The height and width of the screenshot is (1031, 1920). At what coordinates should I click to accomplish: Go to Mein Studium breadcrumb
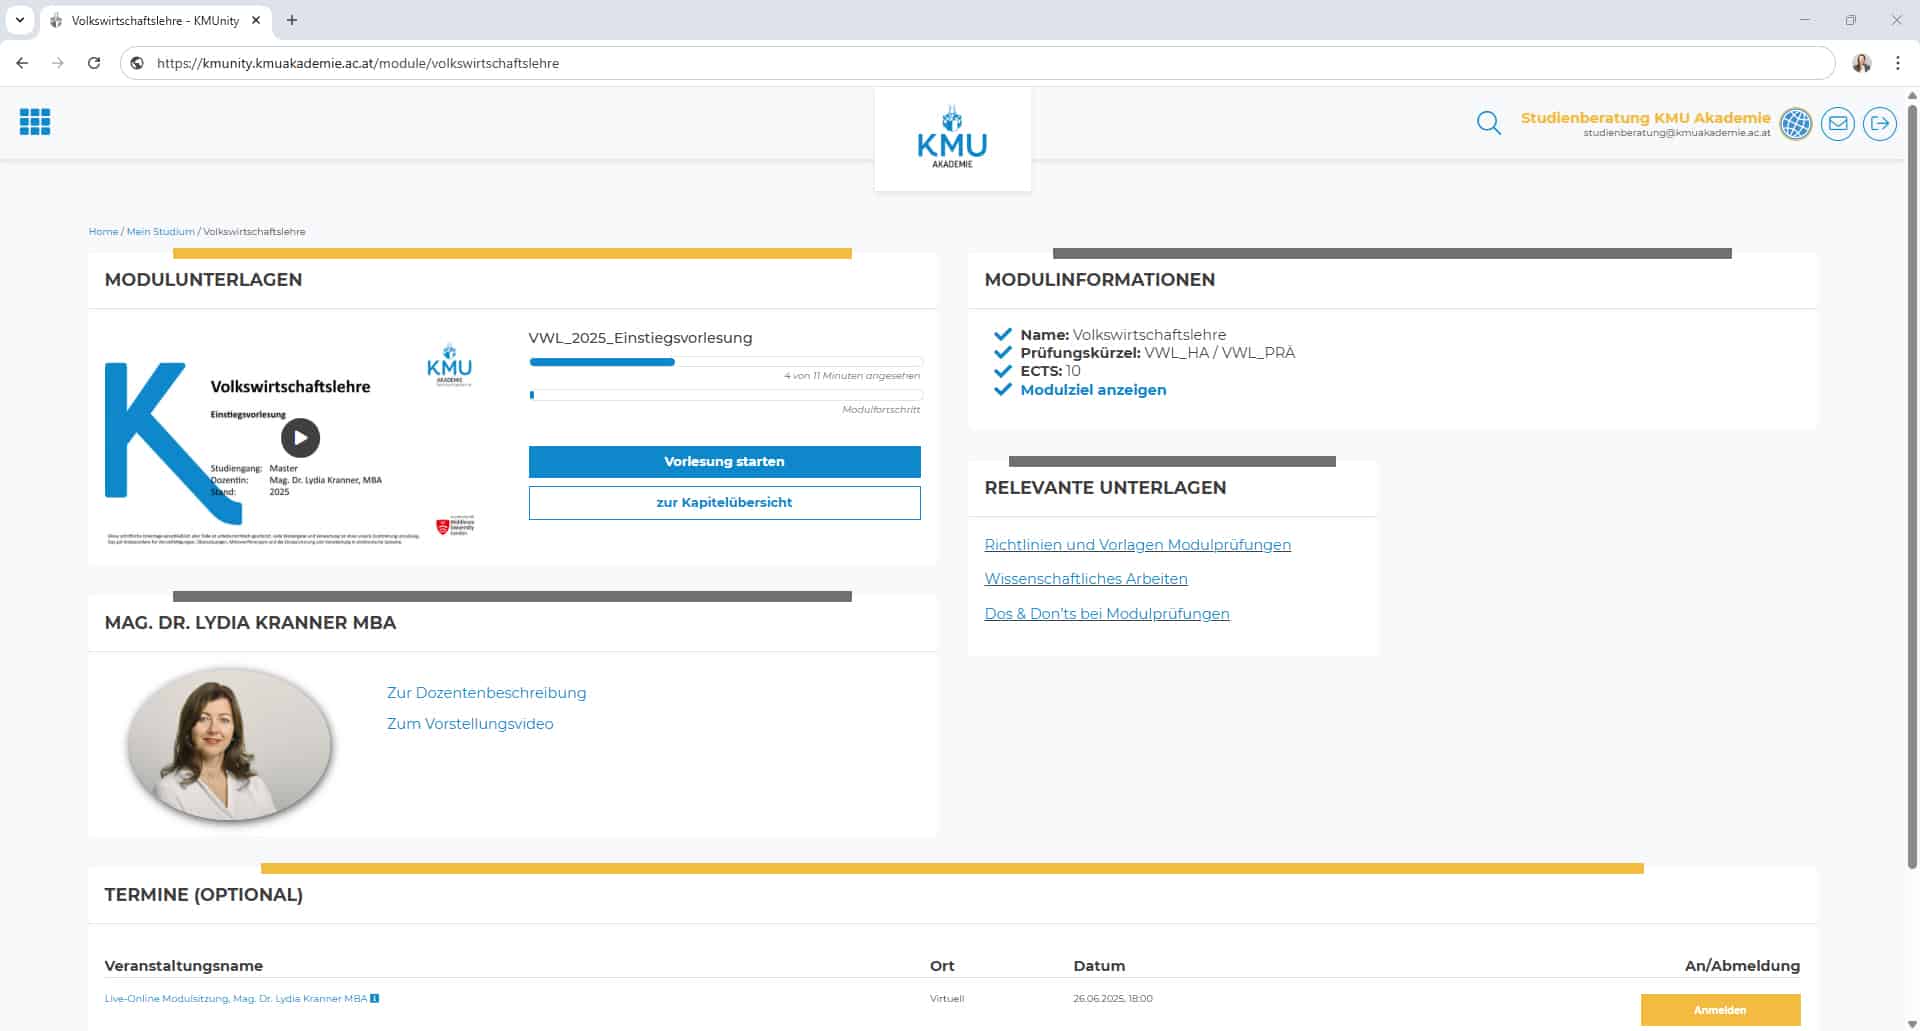(160, 232)
